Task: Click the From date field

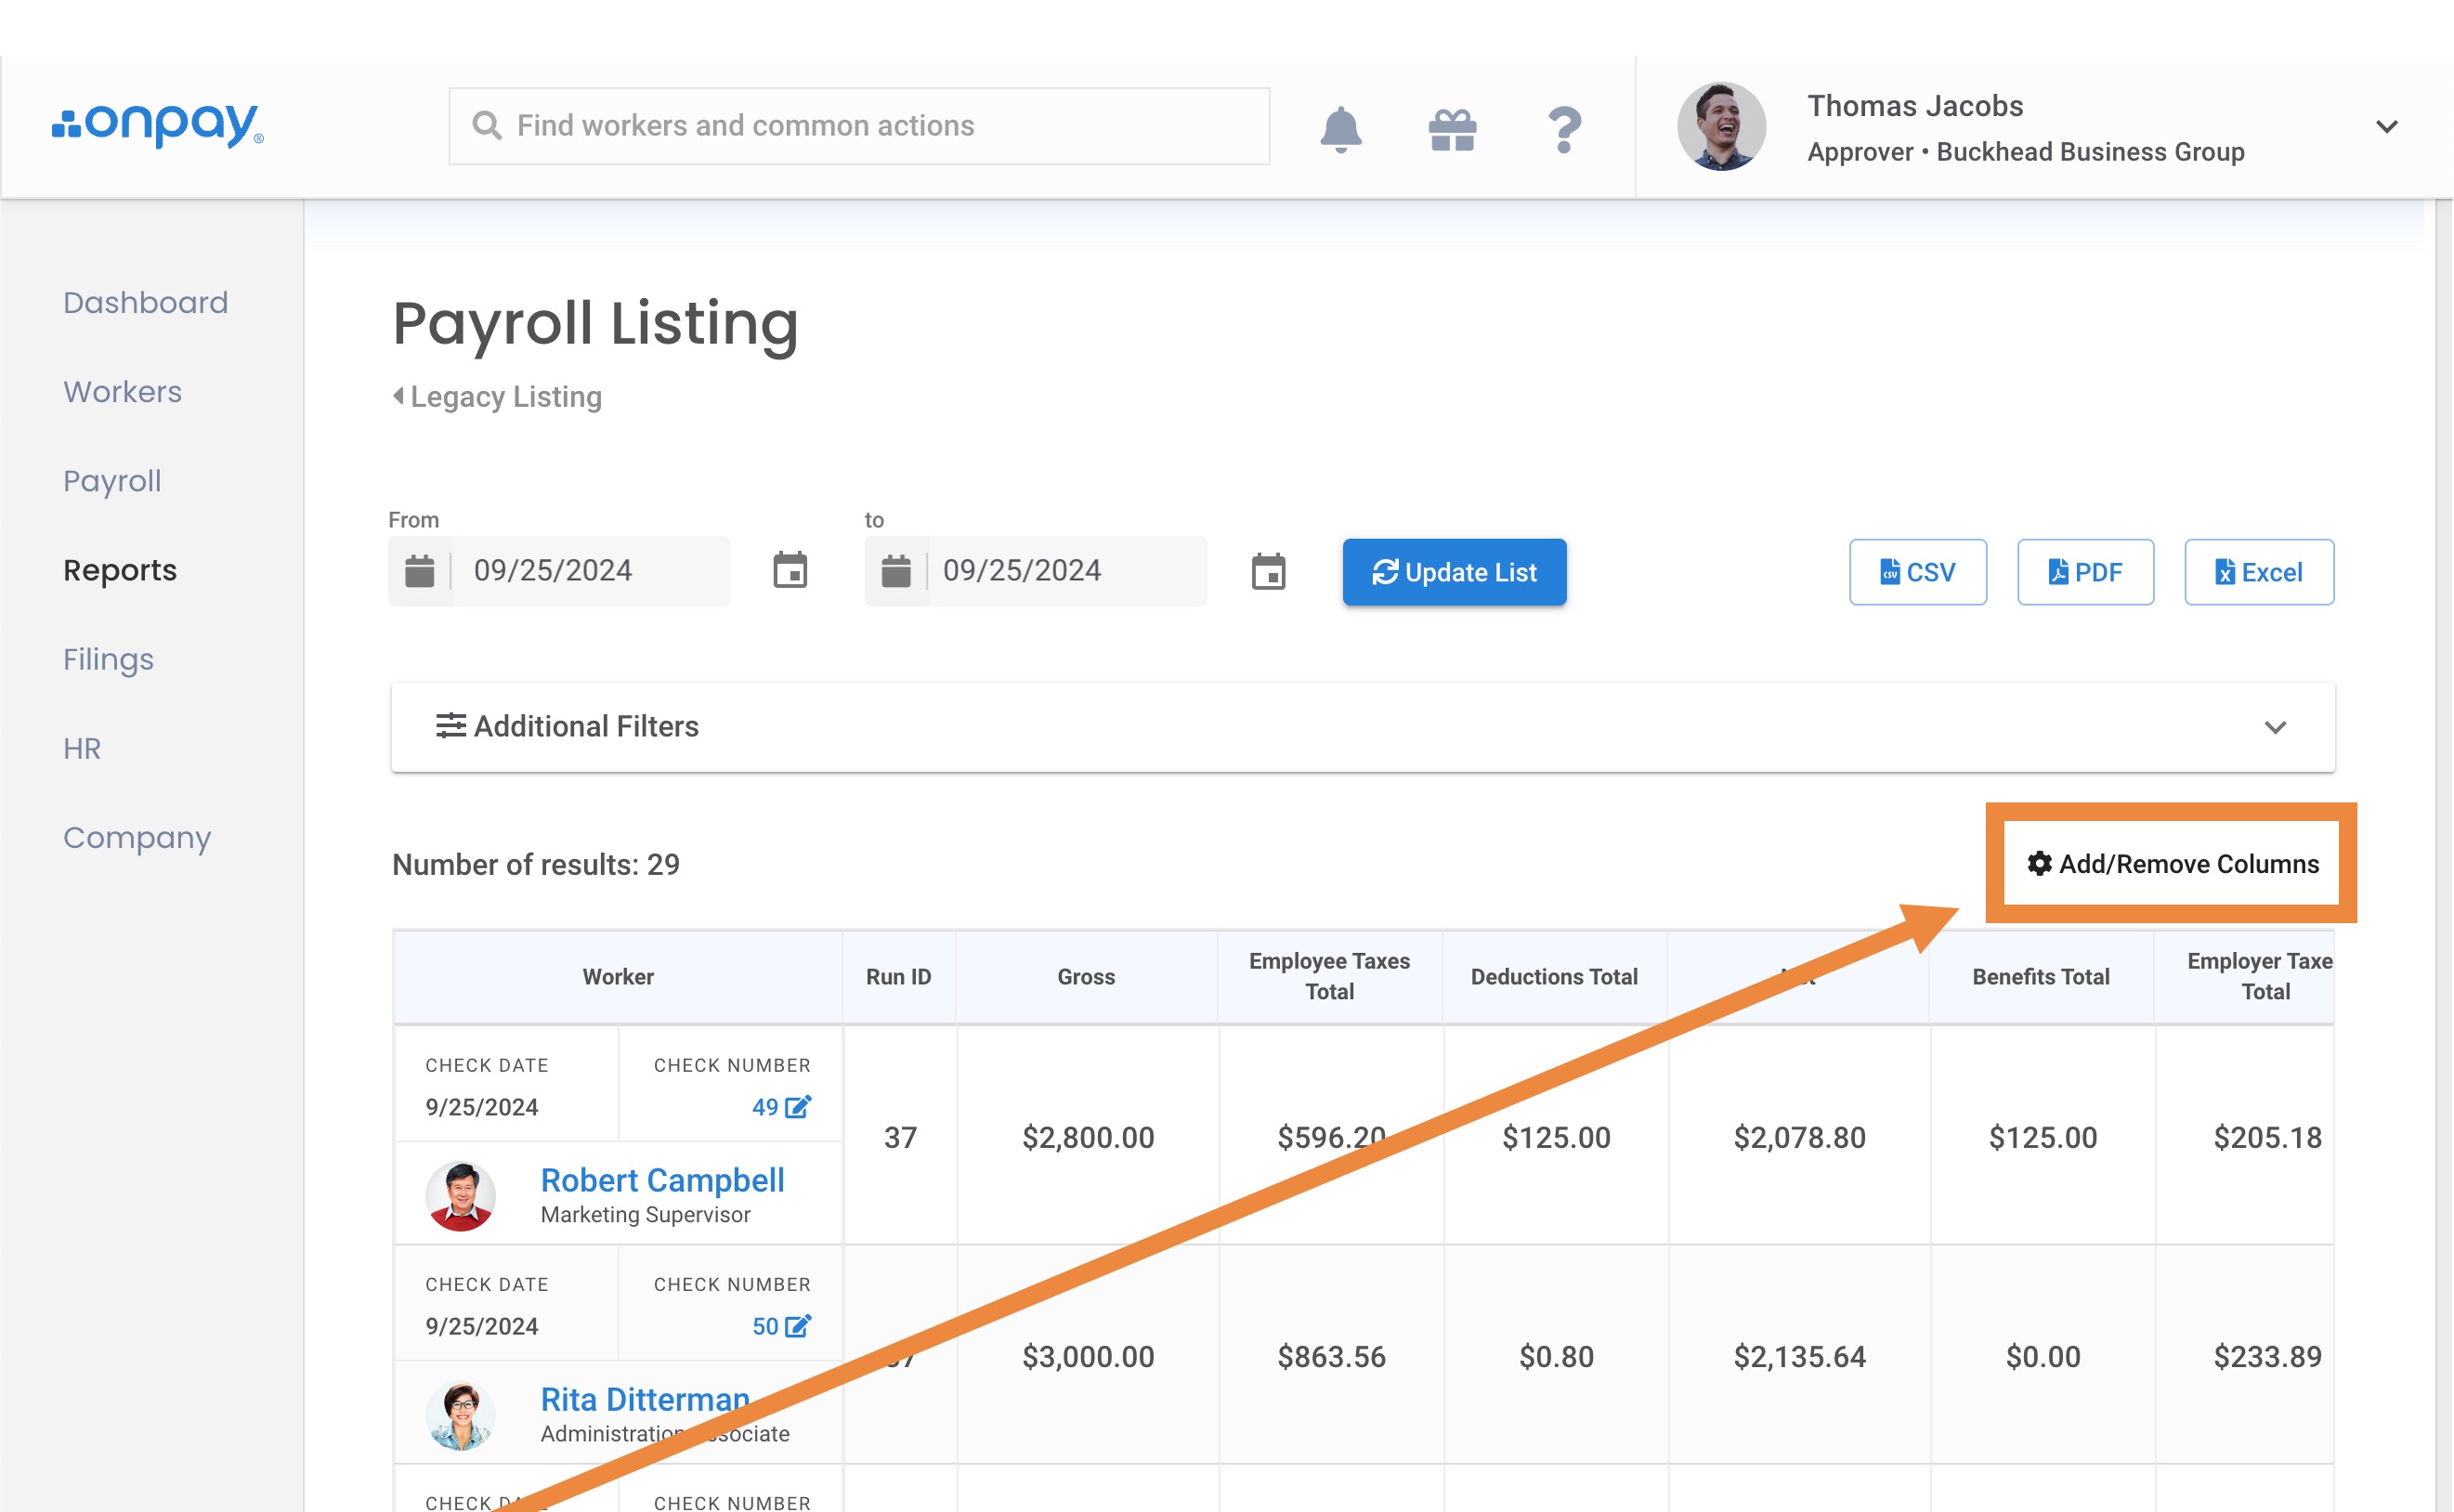Action: click(559, 571)
